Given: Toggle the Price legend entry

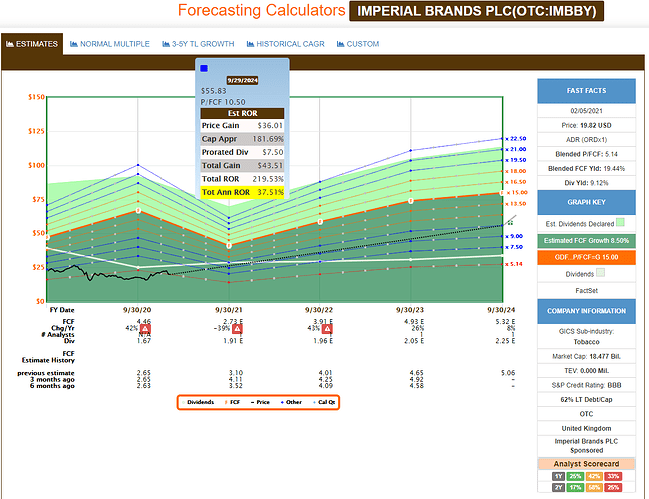Looking at the screenshot, I should pyautogui.click(x=260, y=402).
